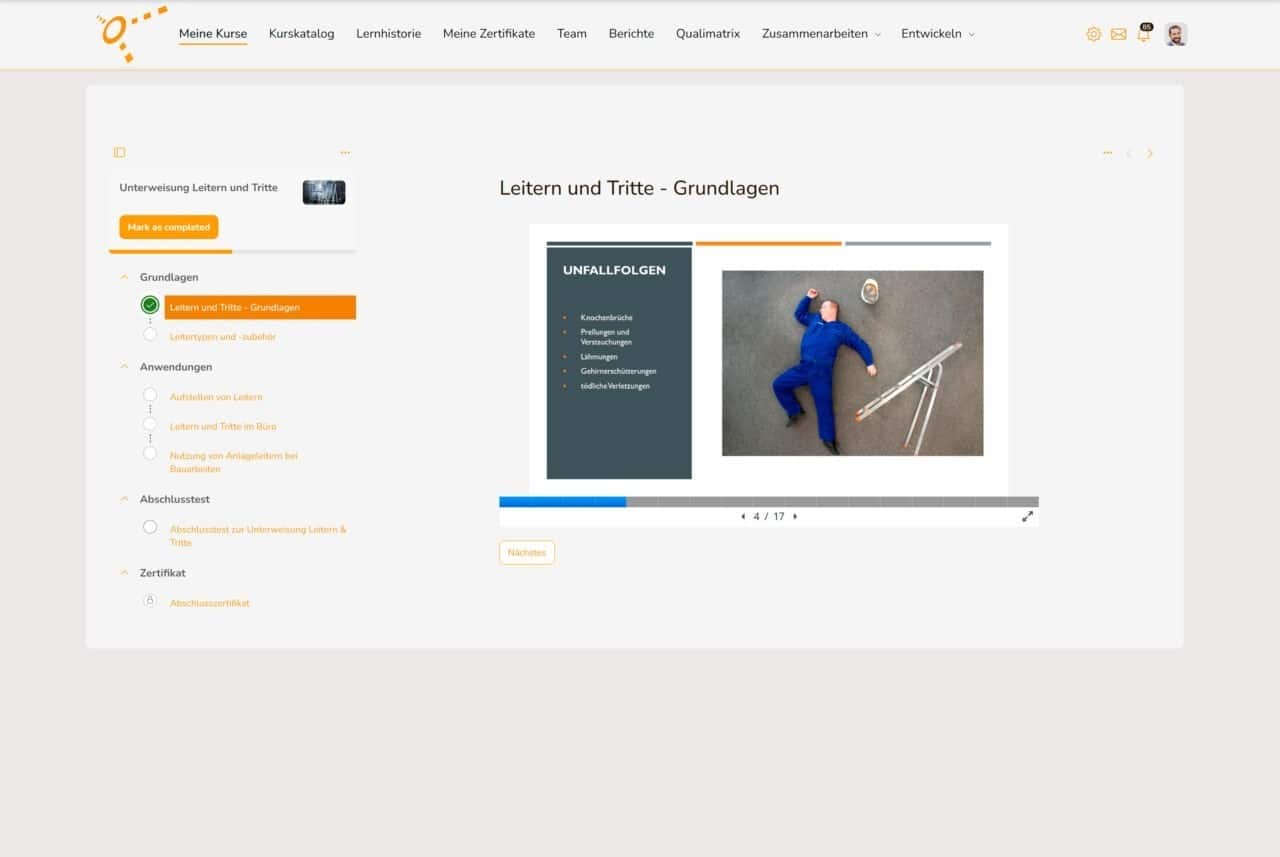Image resolution: width=1280 pixels, height=857 pixels.
Task: Open Kurskatalog in the navigation
Action: [301, 34]
